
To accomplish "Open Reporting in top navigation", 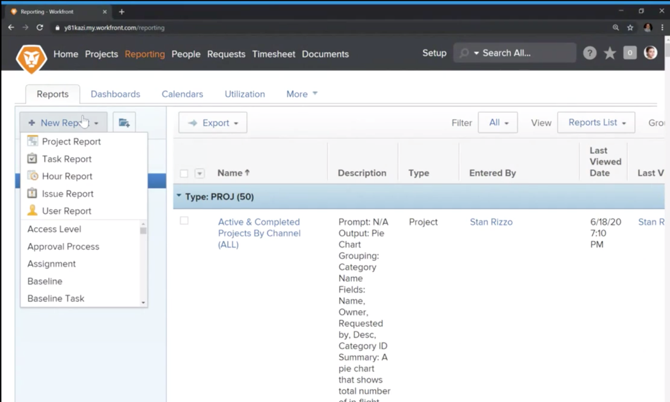I will point(145,54).
